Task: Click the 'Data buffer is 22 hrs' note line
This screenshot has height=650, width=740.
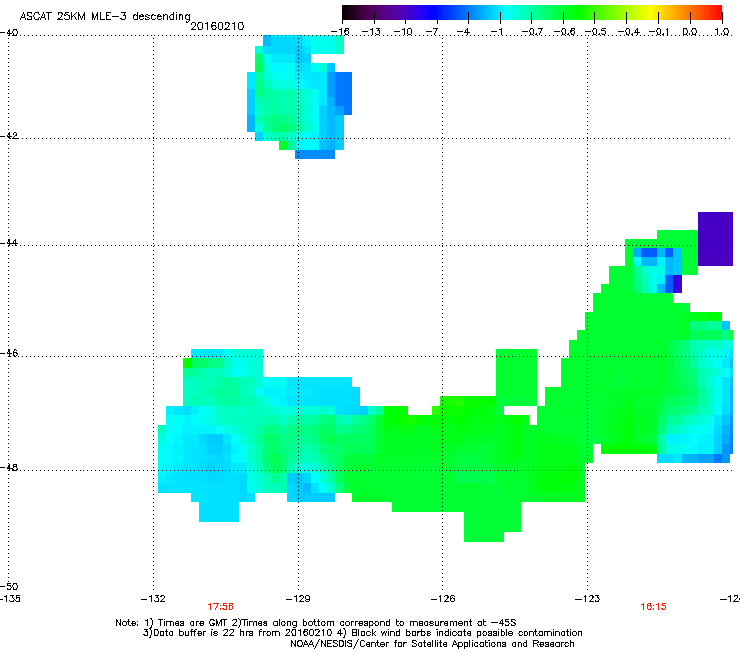Action: (362, 633)
